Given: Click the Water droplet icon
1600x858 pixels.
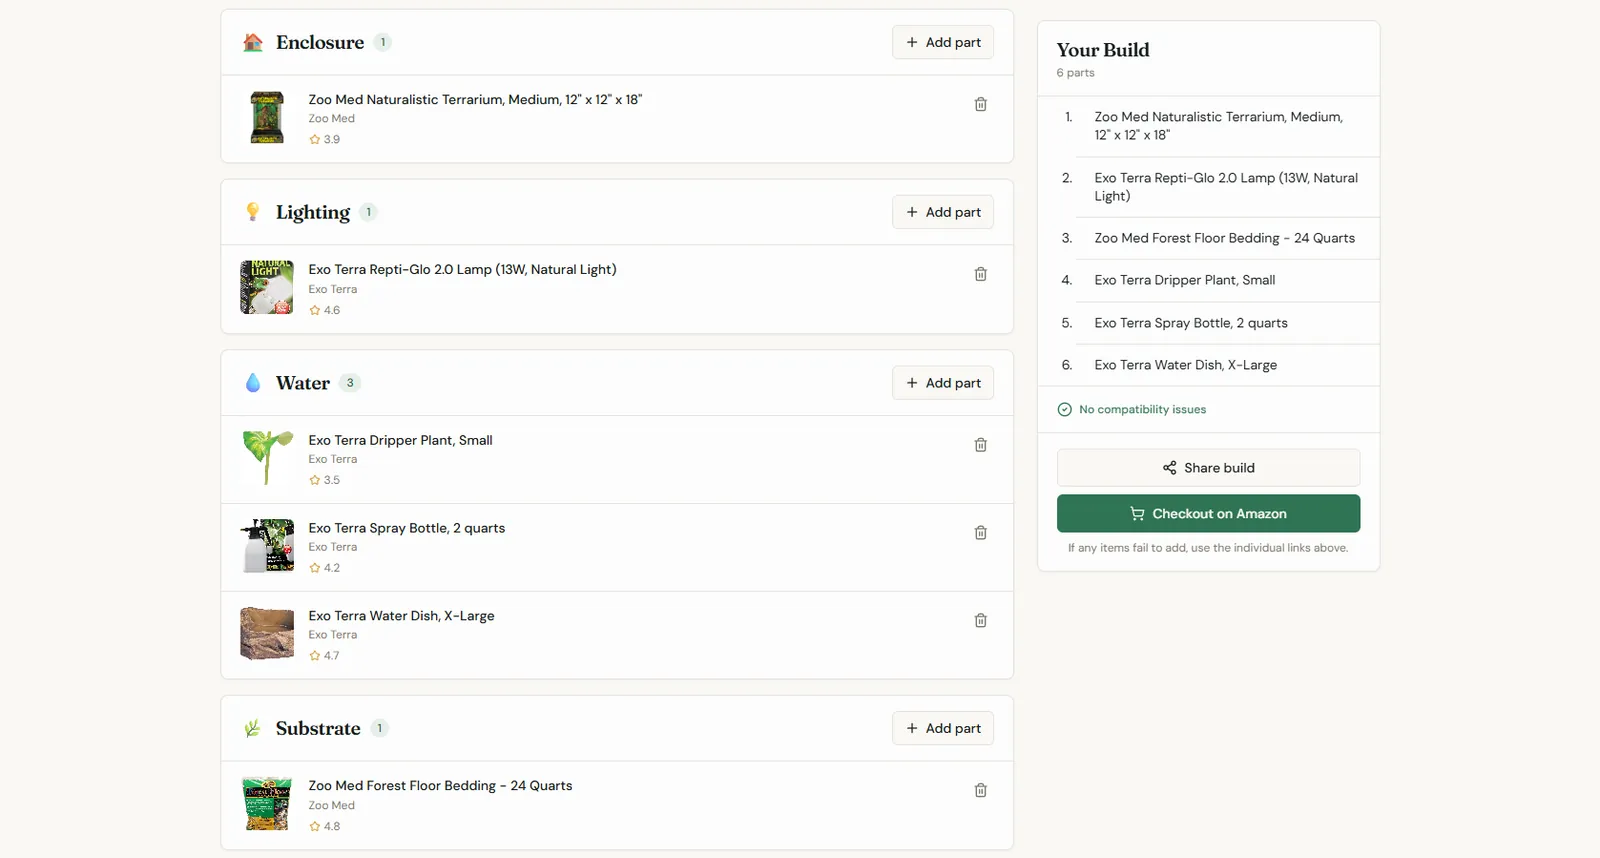Looking at the screenshot, I should pos(253,383).
